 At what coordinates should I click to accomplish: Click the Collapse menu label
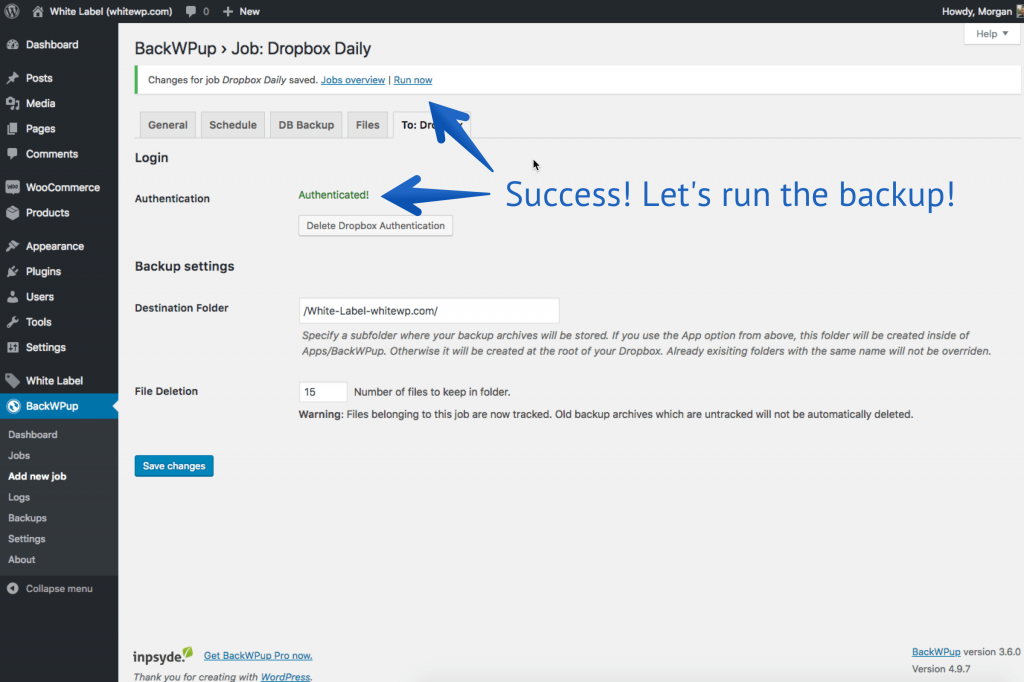coord(59,588)
